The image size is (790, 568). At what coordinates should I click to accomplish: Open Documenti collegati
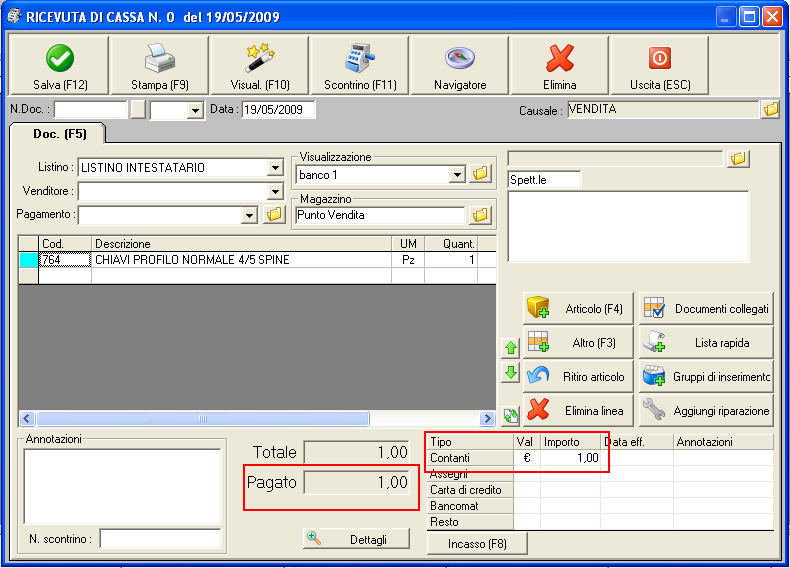click(706, 308)
